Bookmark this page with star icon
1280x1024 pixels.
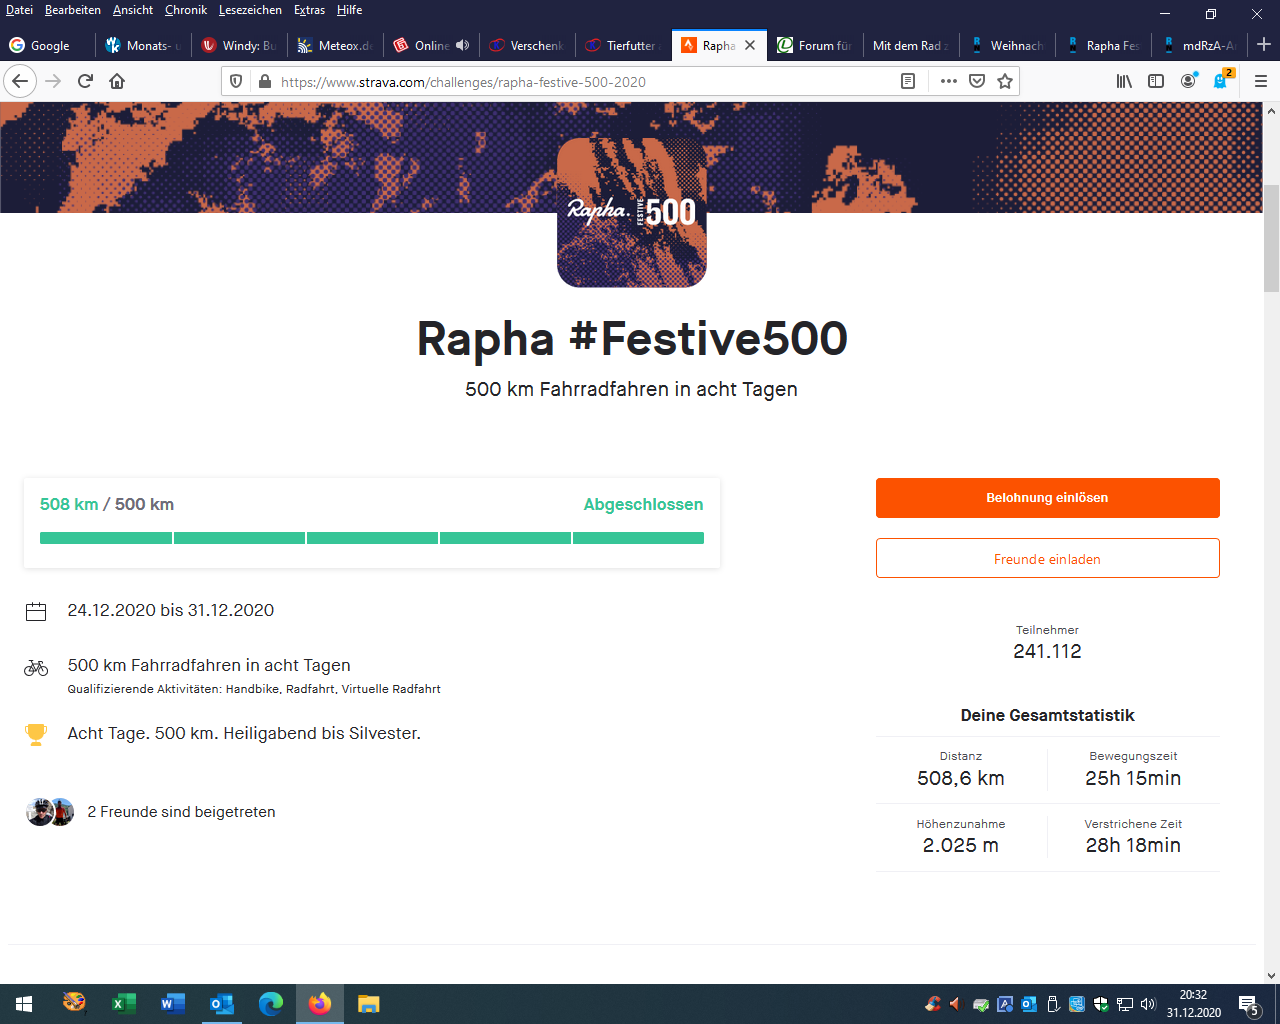pyautogui.click(x=1005, y=81)
